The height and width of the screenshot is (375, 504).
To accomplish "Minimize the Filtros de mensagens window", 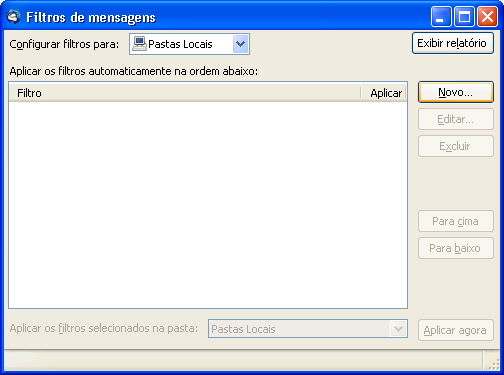I will tap(441, 16).
